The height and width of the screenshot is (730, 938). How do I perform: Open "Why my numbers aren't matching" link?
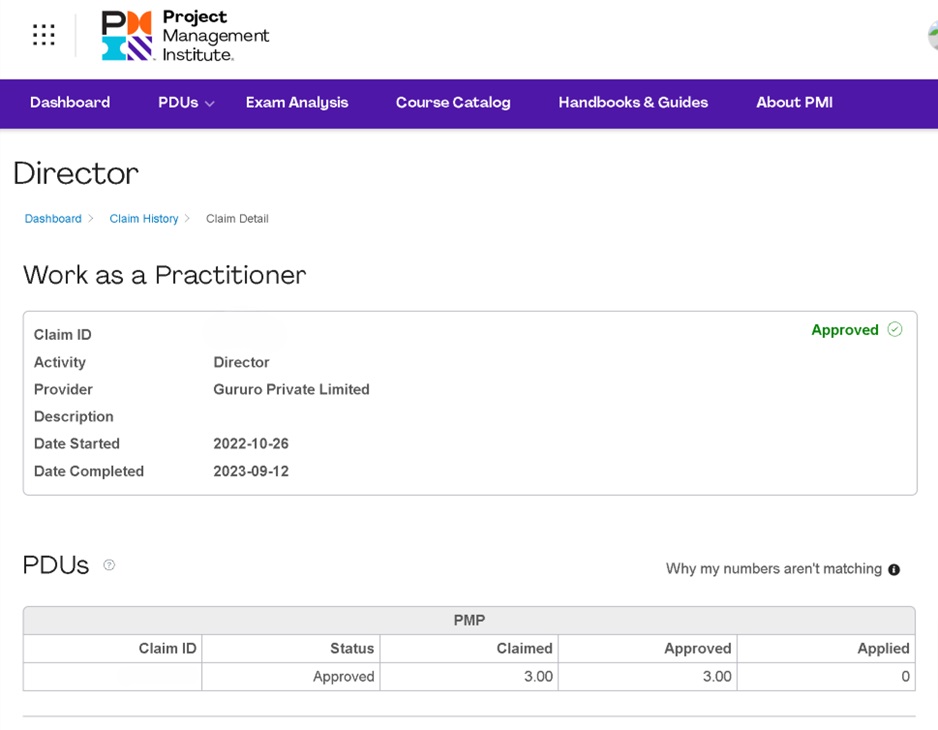(773, 569)
